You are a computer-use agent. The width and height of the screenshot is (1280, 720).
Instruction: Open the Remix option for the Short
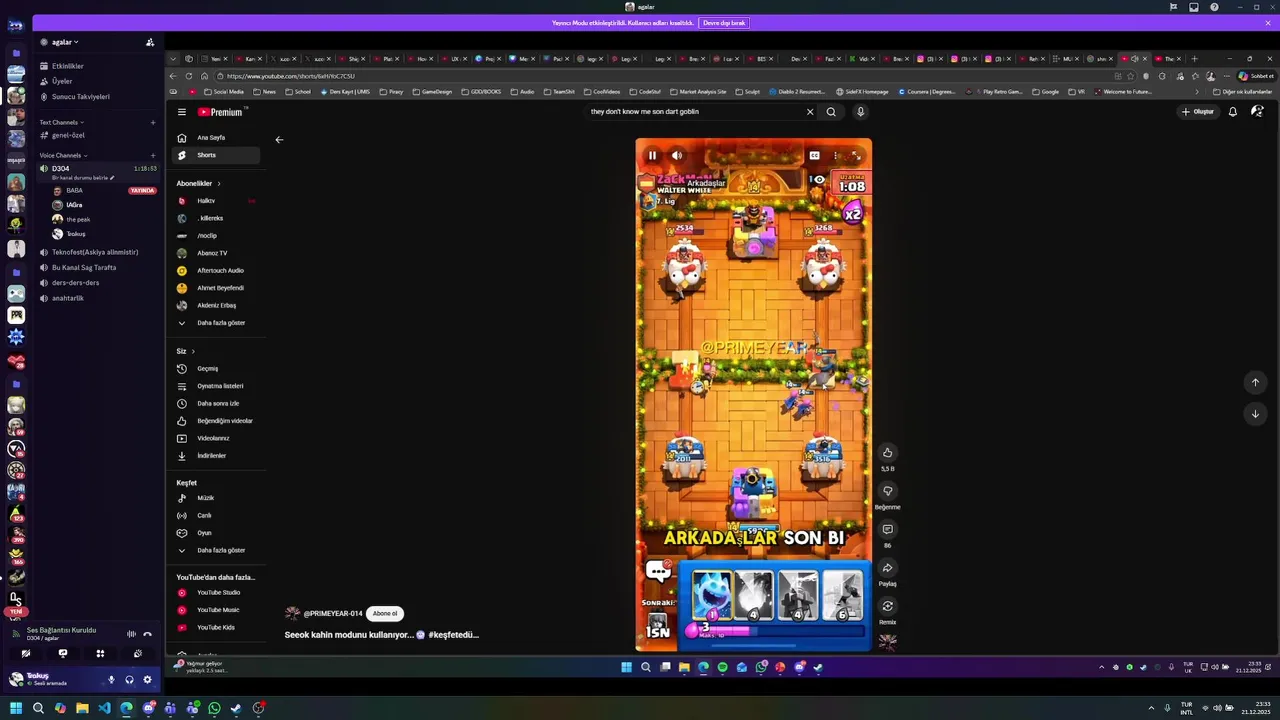887,606
